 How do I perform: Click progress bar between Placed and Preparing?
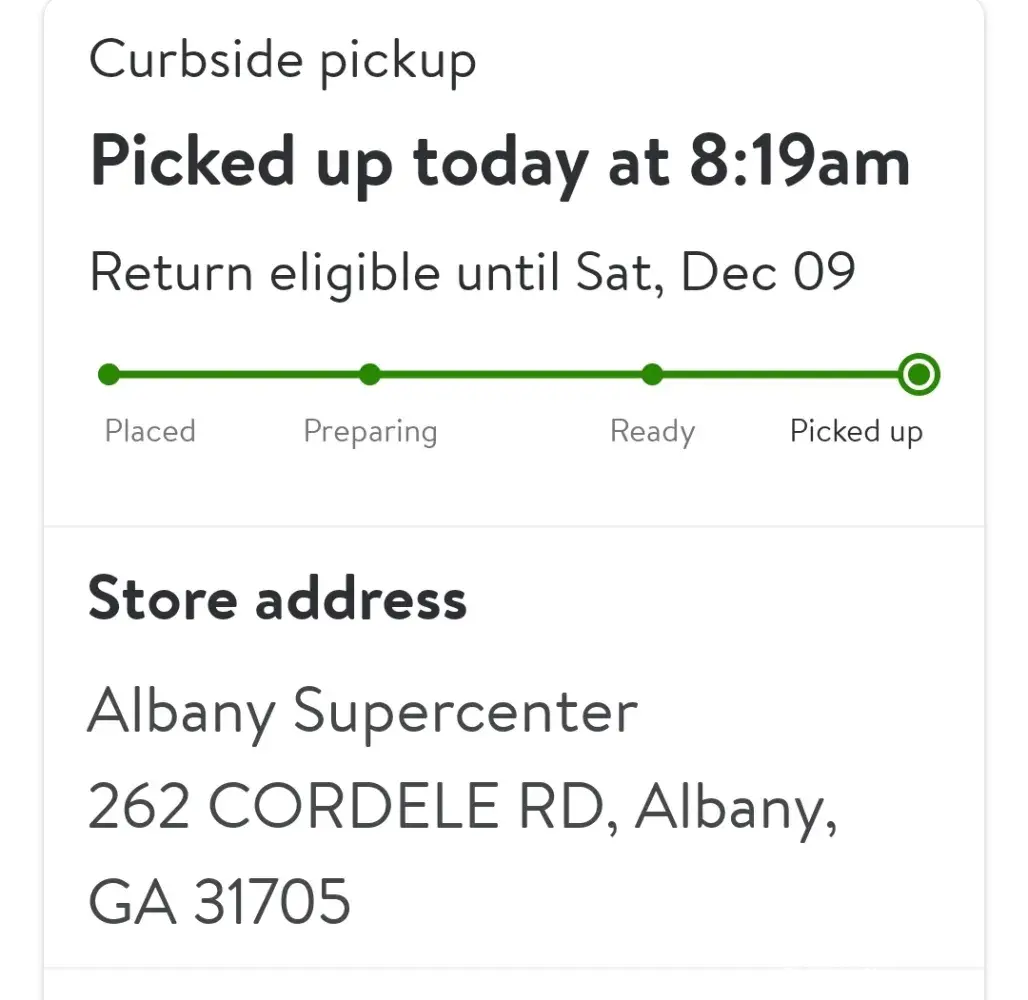point(240,375)
